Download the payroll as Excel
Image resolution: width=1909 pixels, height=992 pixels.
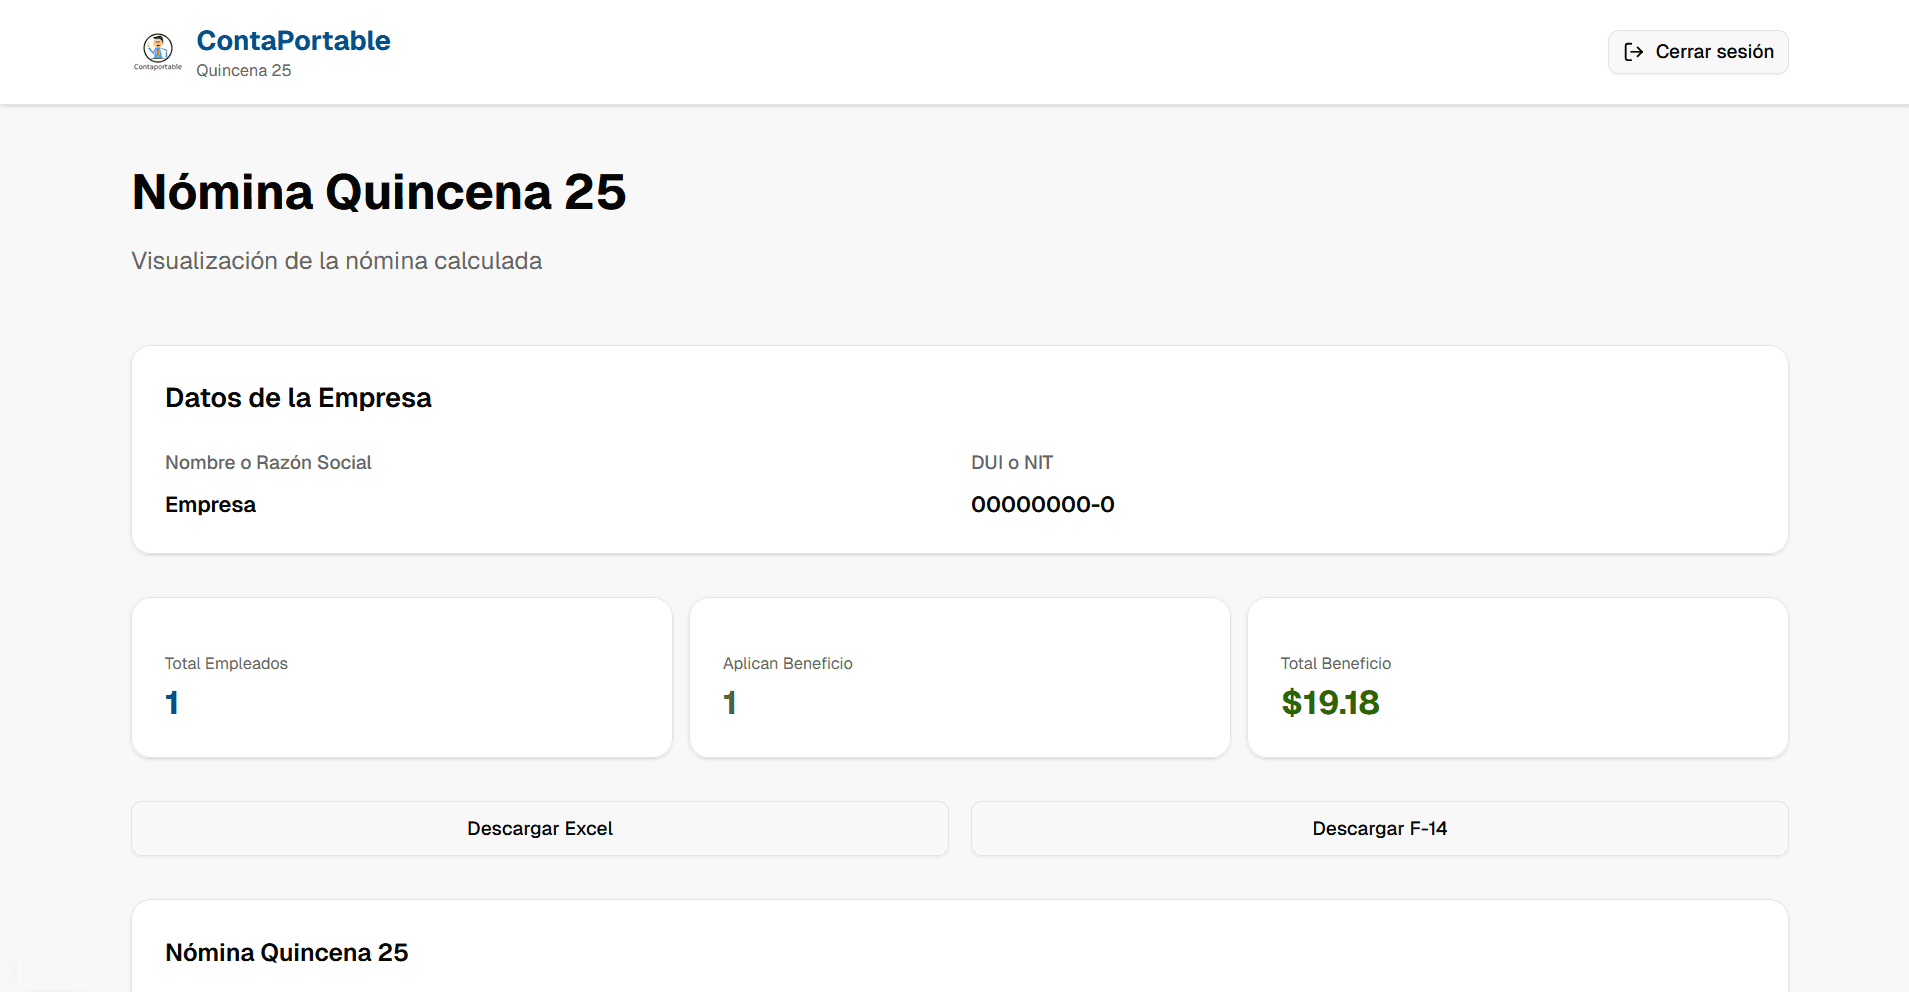[540, 828]
